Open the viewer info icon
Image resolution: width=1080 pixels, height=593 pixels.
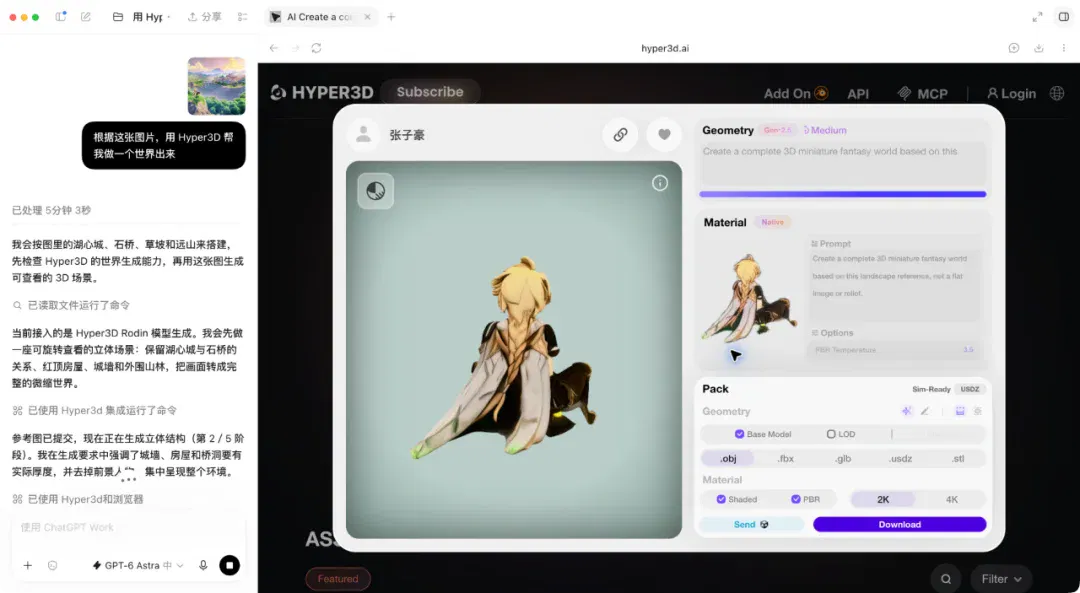pyautogui.click(x=660, y=183)
